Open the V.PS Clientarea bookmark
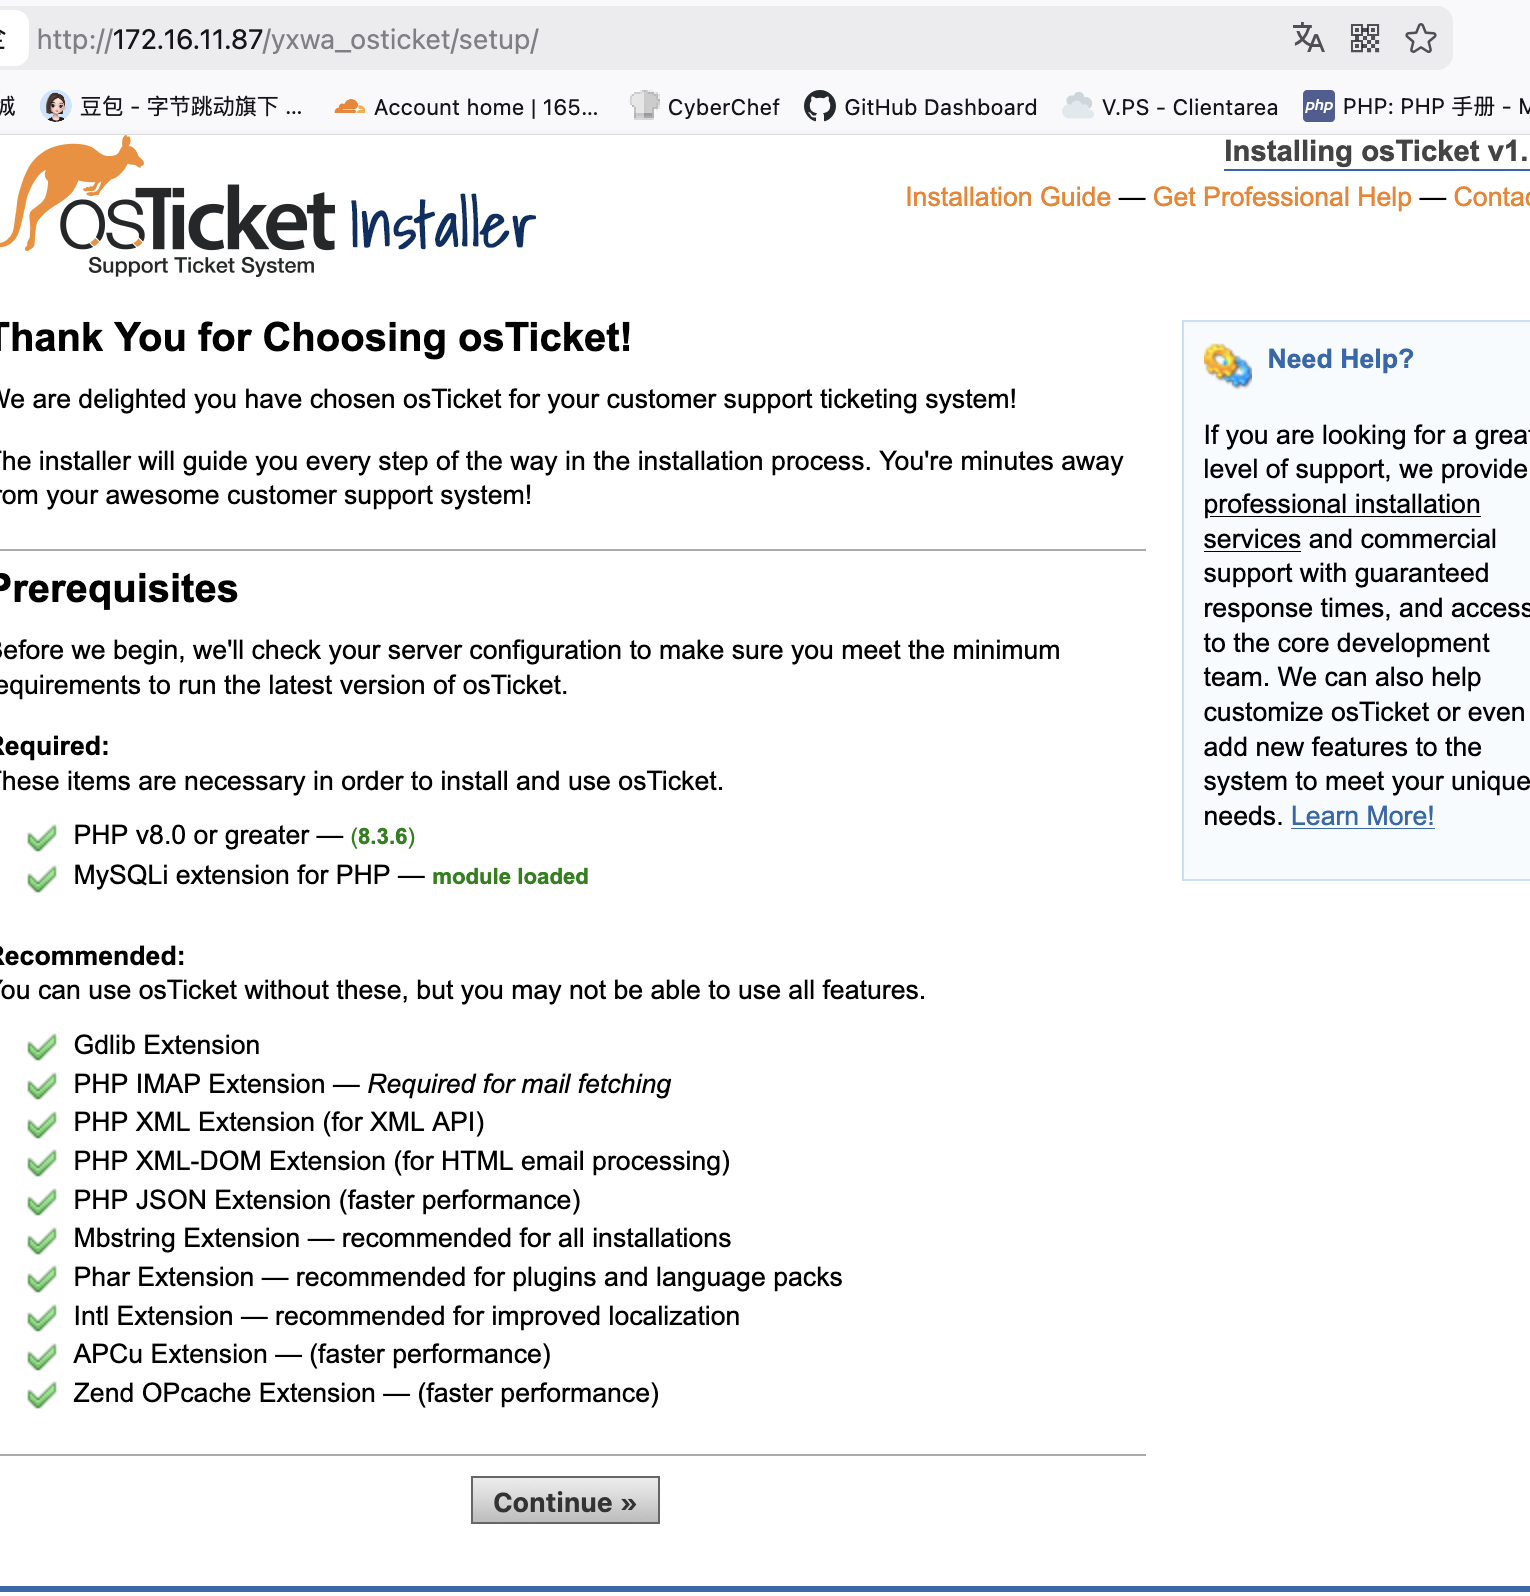Screen dimensions: 1530x1596 point(1171,107)
